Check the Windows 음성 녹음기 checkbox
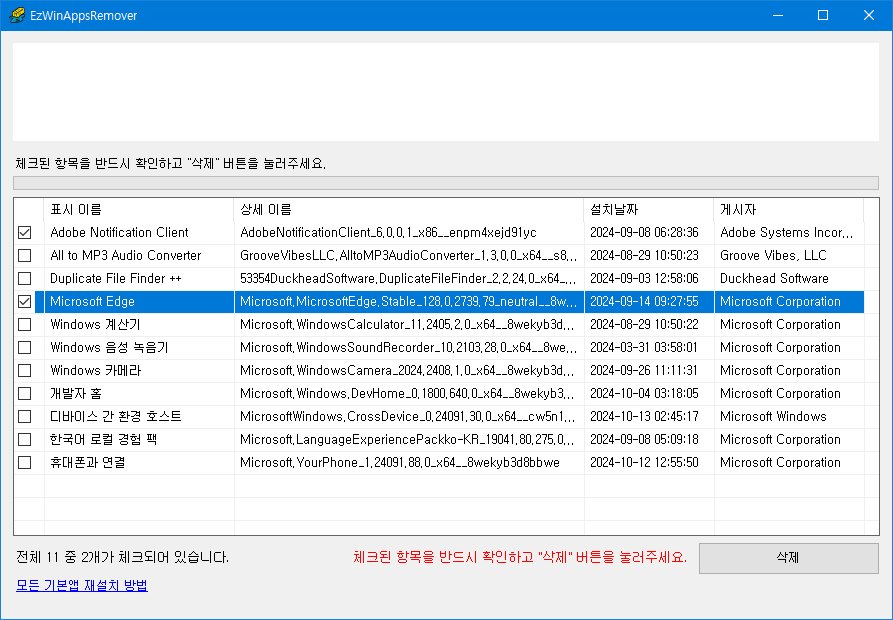The image size is (893, 620). point(24,347)
